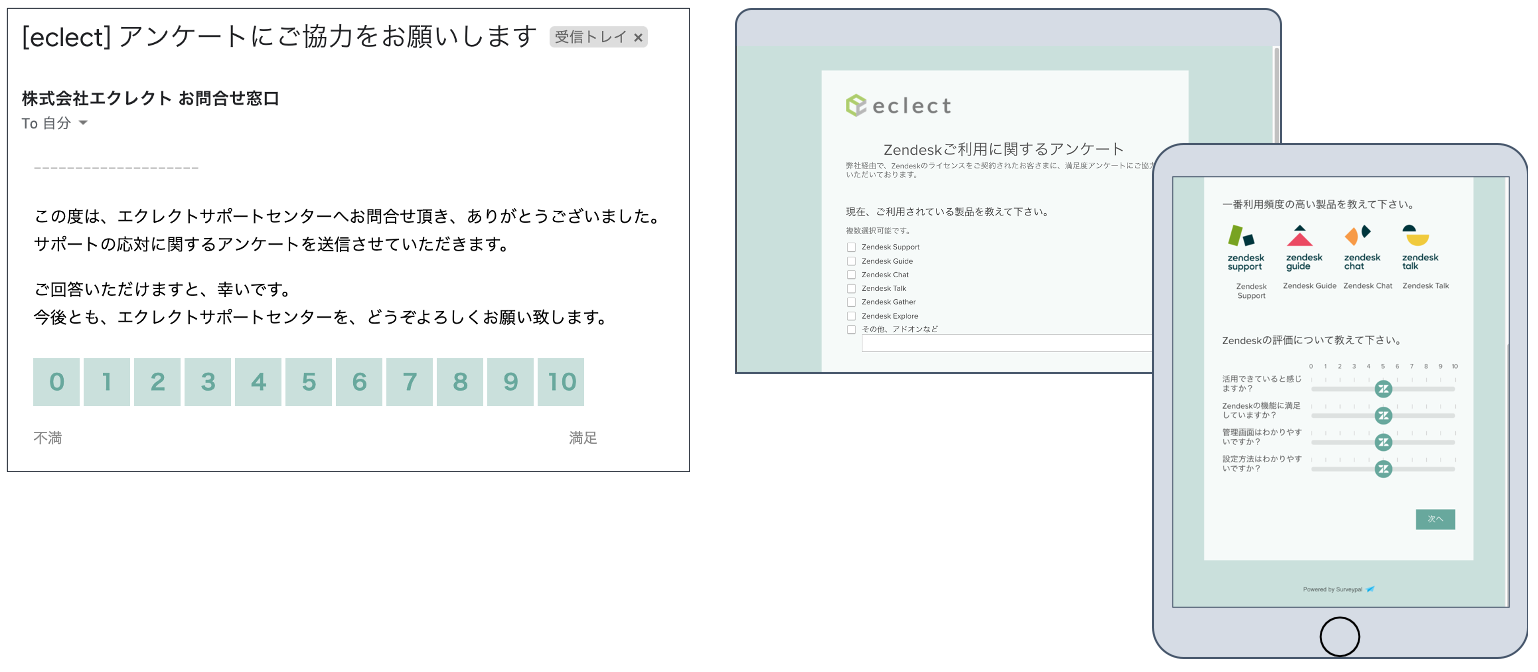Image resolution: width=1538 pixels, height=672 pixels.
Task: Check the Zendesk Talk checkbox
Action: point(851,288)
